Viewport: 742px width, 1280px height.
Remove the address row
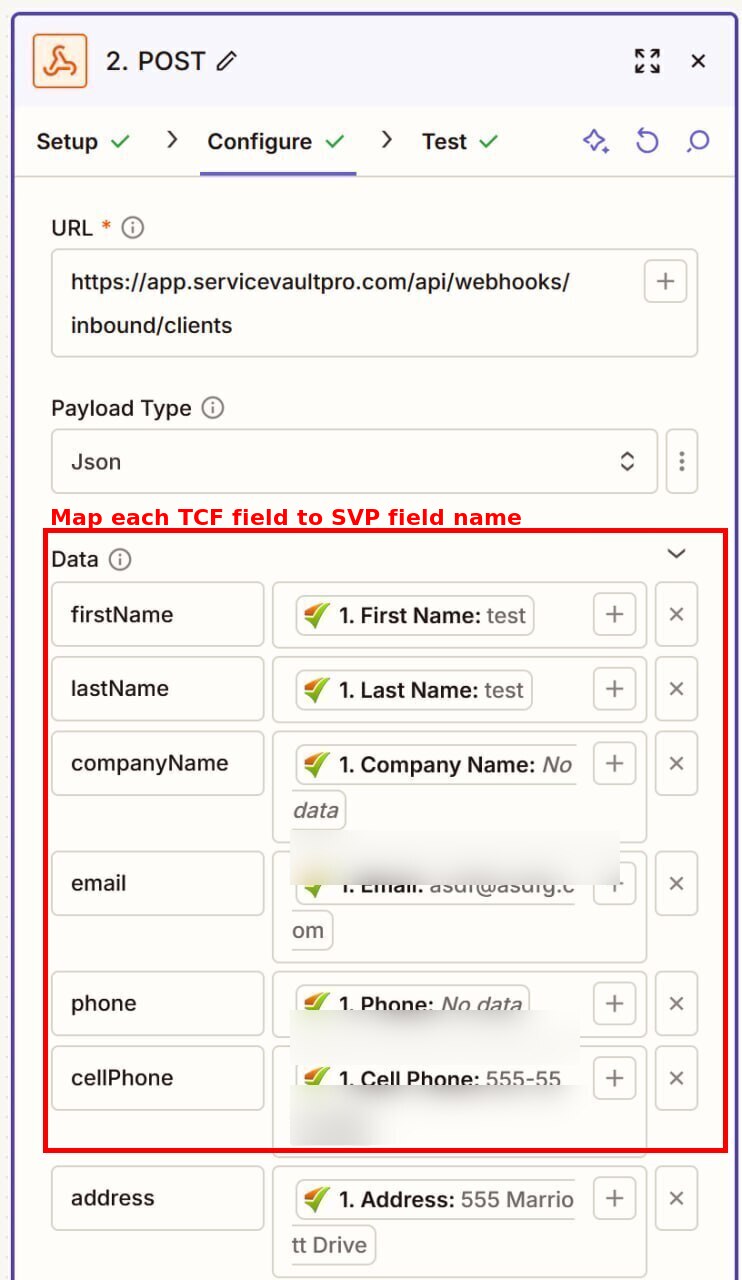coord(676,1197)
